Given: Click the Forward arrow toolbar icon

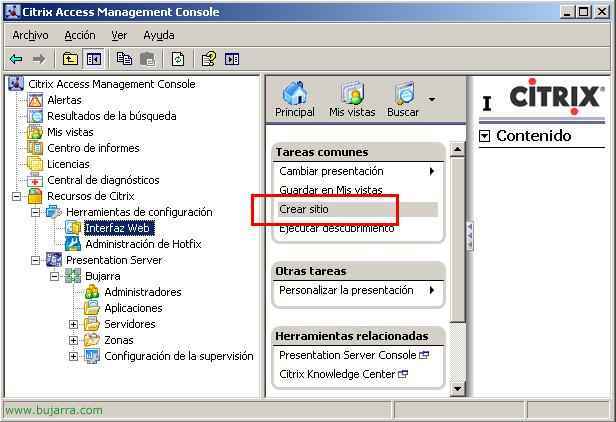Looking at the screenshot, I should pos(38,59).
